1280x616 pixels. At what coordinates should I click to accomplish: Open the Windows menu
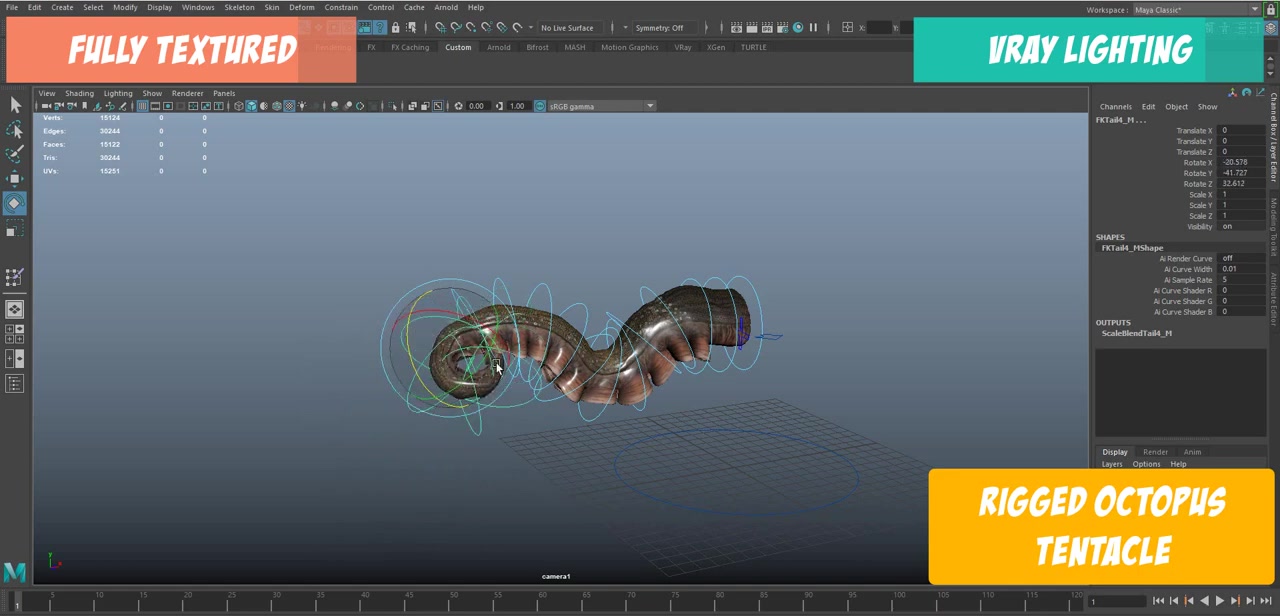click(198, 7)
